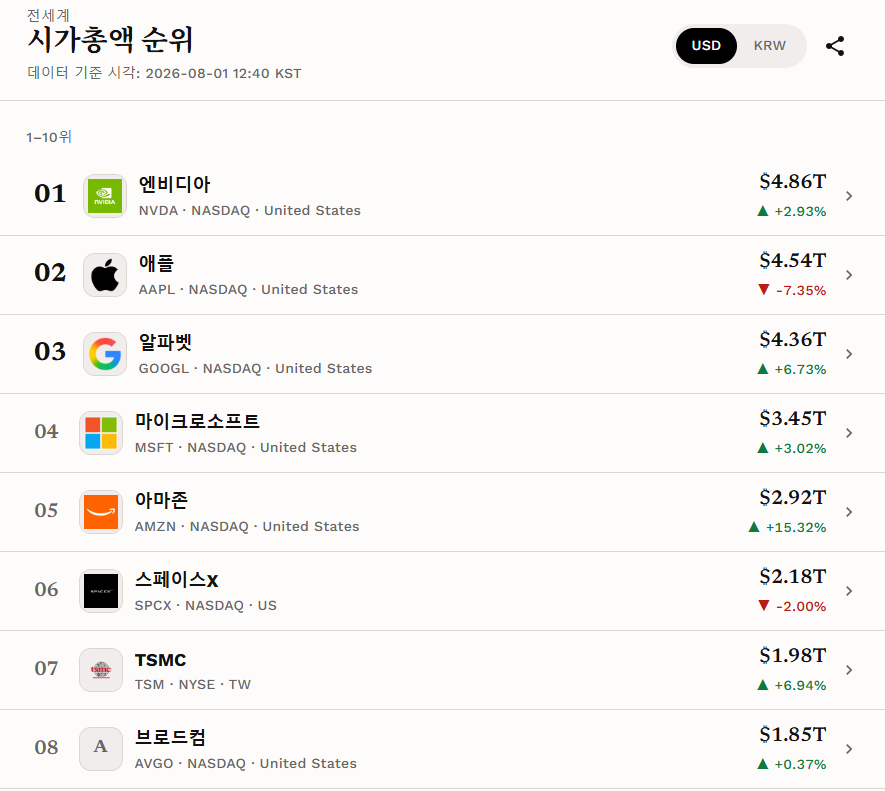Image resolution: width=885 pixels, height=791 pixels.
Task: Click 'NVDA · NASDAQ · United States' subtitle
Action: coord(249,211)
